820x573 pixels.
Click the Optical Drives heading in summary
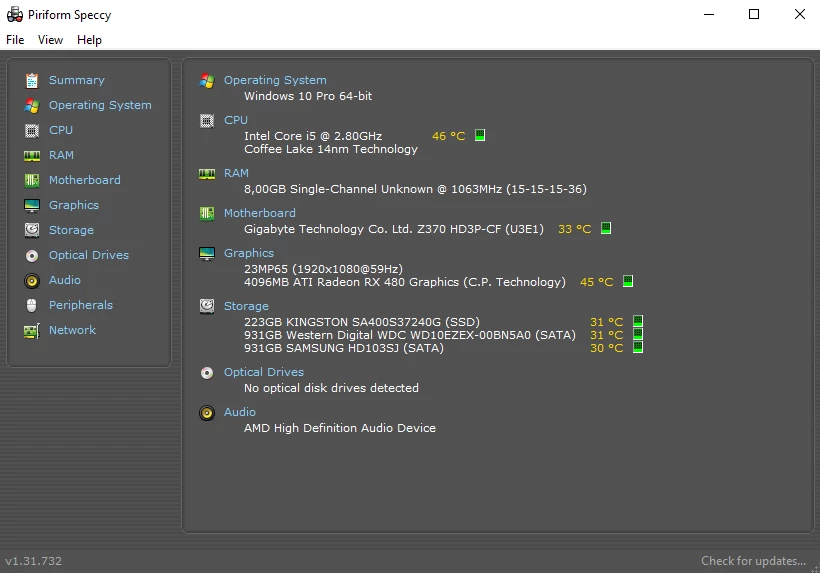264,372
